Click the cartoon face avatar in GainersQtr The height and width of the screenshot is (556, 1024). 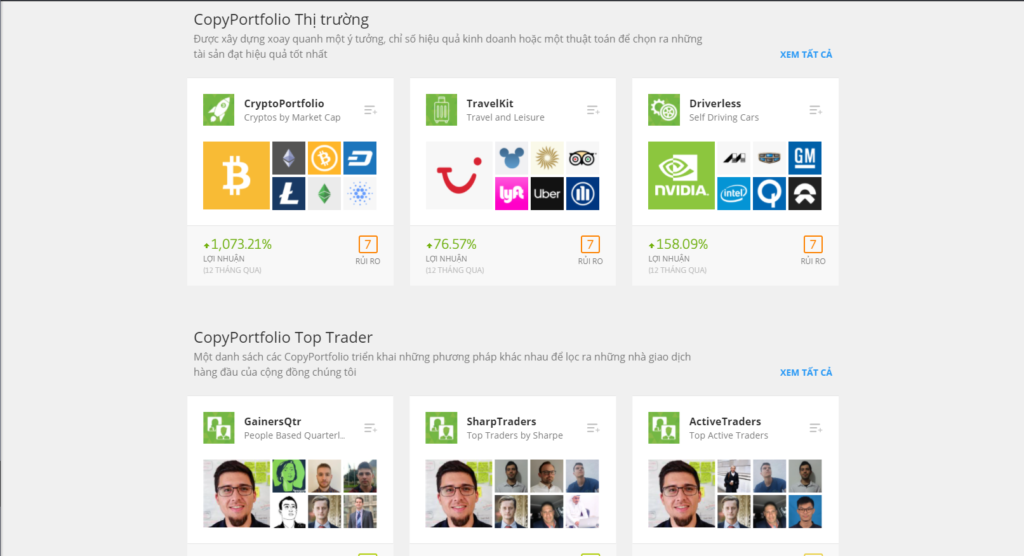pyautogui.click(x=289, y=512)
